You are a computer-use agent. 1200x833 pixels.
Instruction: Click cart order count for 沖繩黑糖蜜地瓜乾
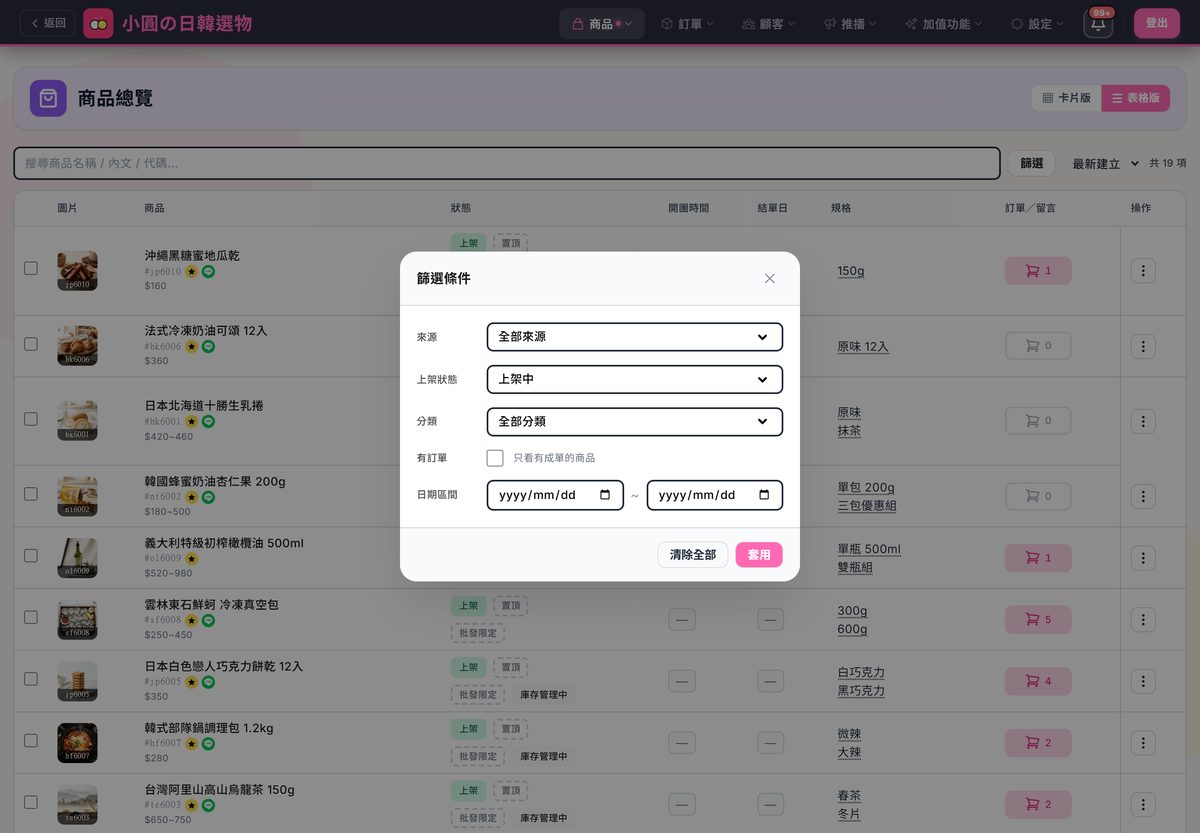(1038, 270)
